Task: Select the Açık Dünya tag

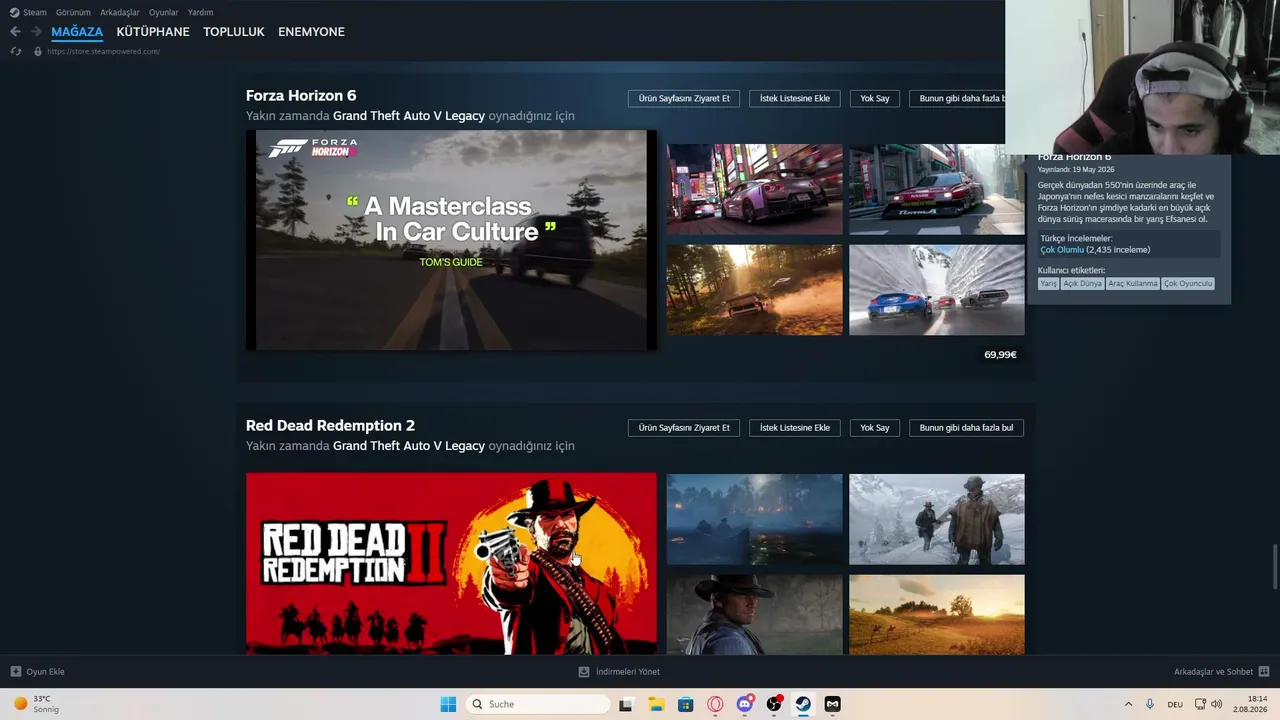Action: pos(1082,284)
